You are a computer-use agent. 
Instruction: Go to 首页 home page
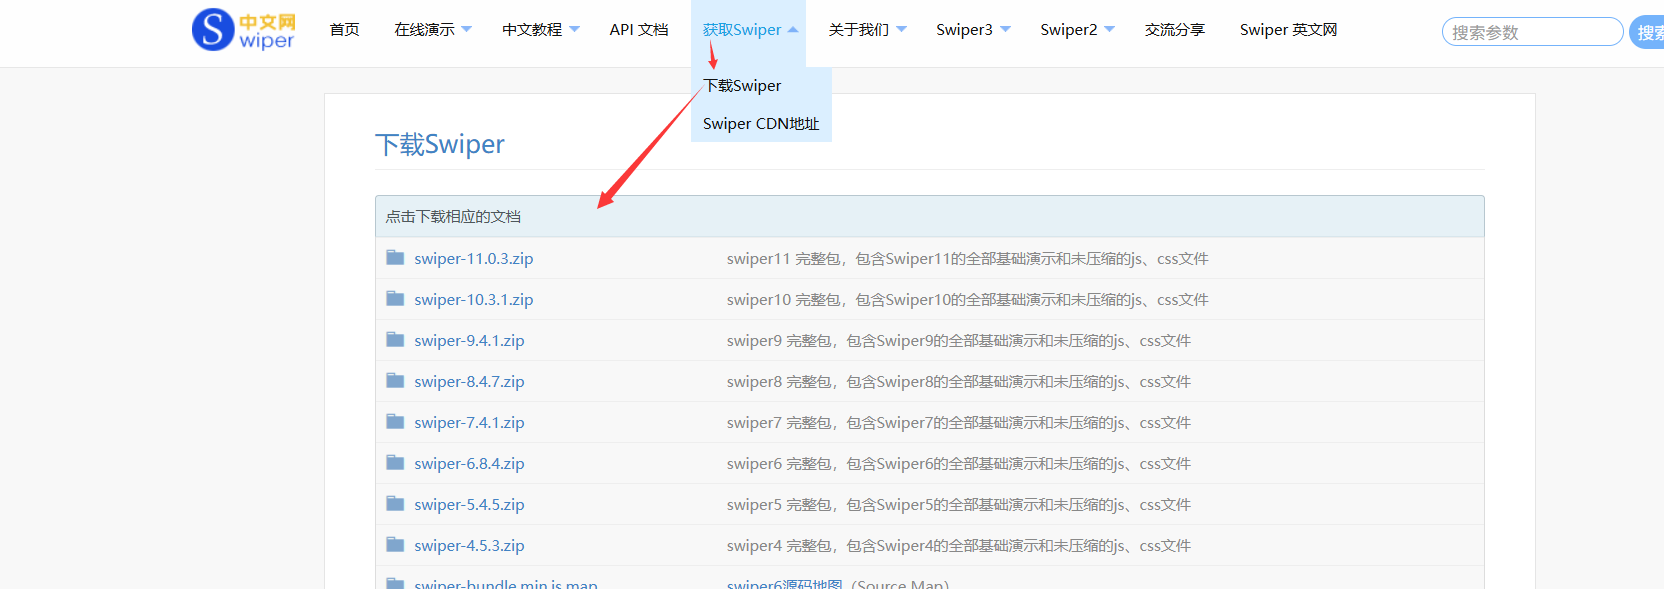[x=344, y=30]
